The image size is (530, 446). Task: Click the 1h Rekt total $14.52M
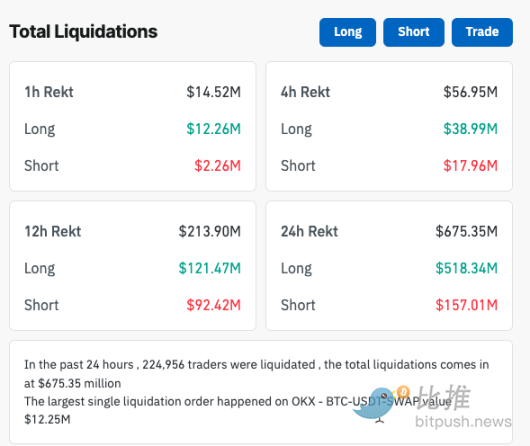point(214,92)
